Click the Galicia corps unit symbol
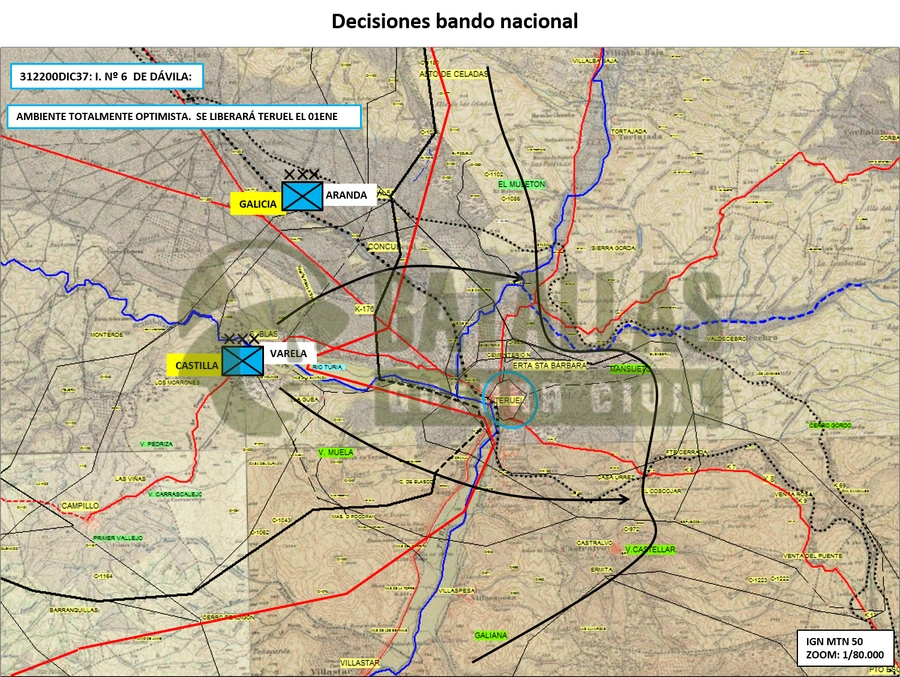The width and height of the screenshot is (900, 677). (302, 196)
